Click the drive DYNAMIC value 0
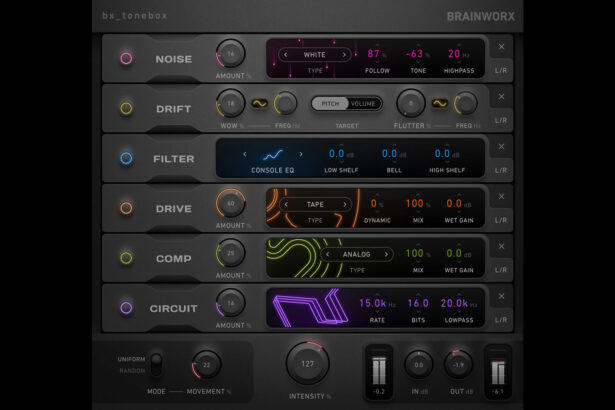The image size is (615, 410). click(374, 203)
